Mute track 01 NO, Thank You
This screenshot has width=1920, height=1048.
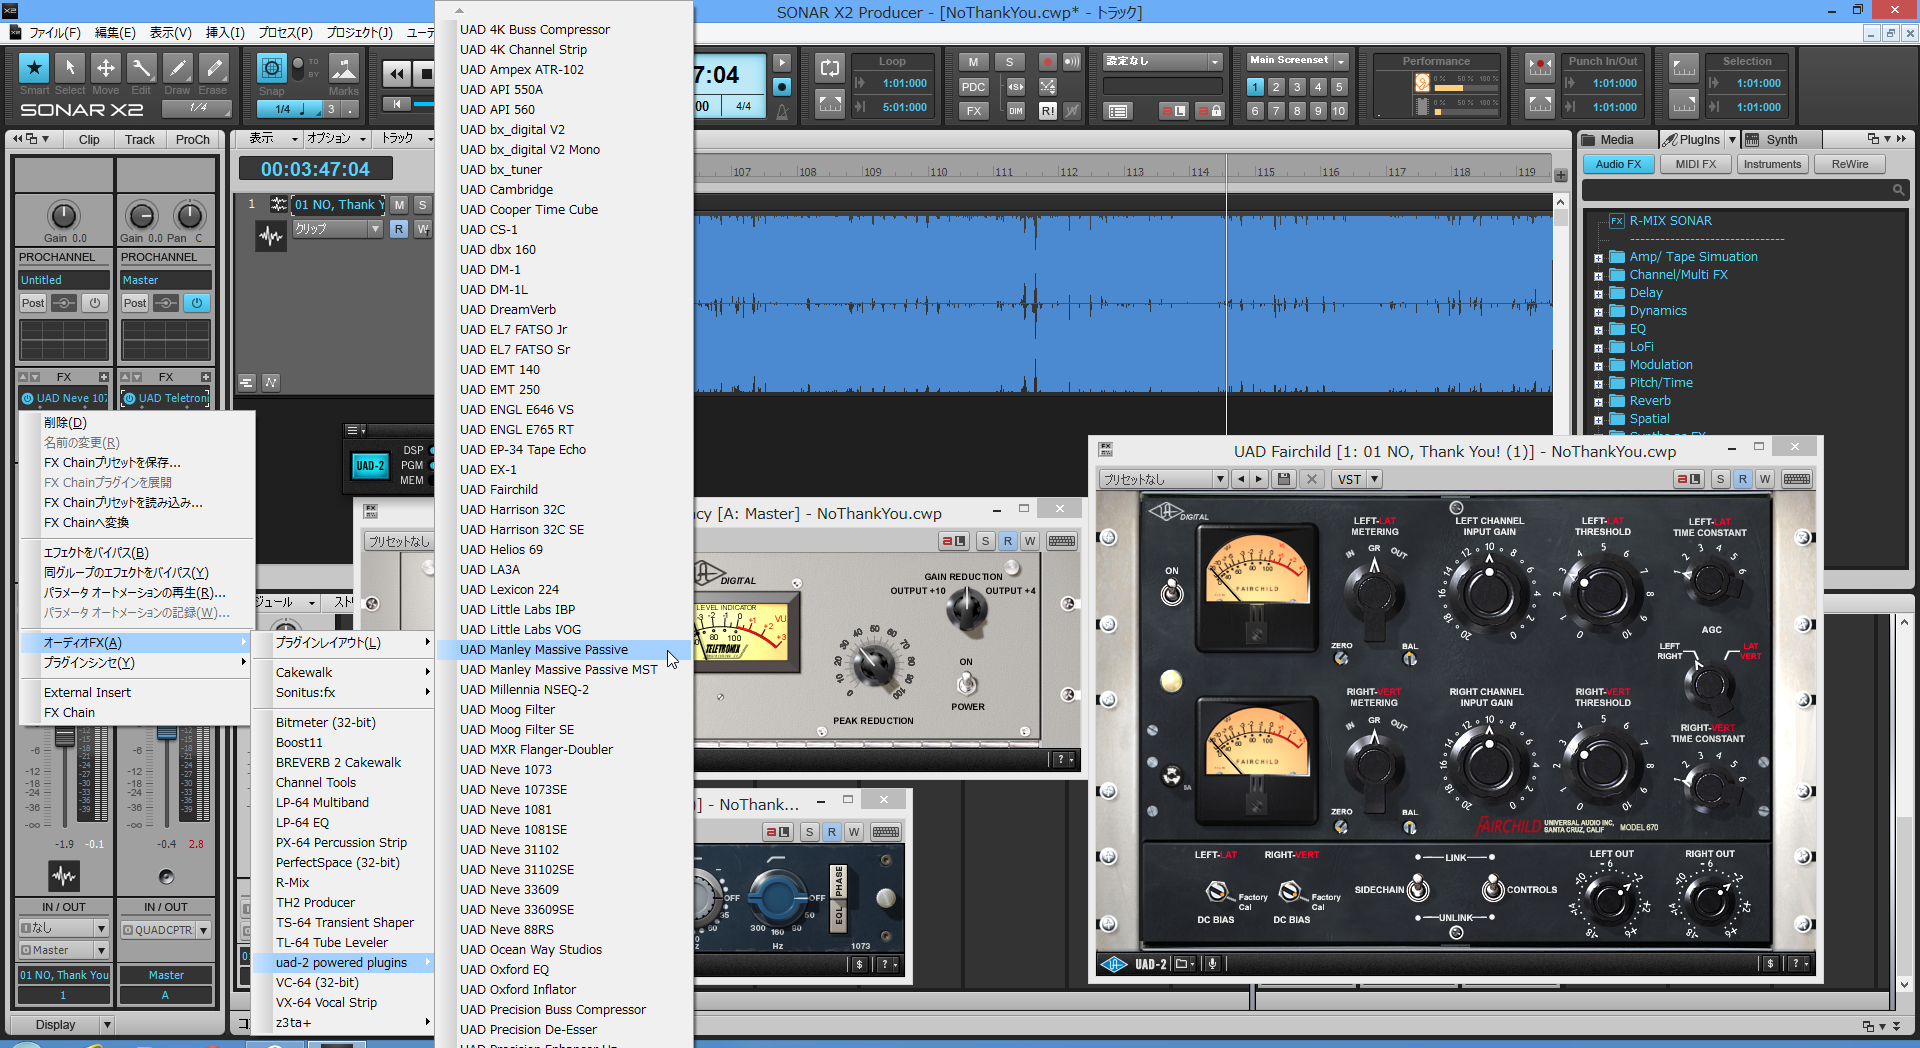[x=399, y=205]
